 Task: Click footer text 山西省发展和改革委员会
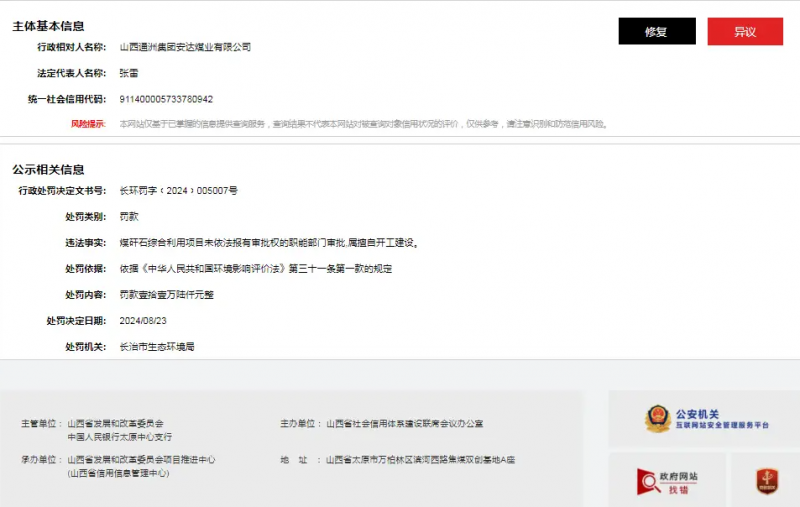pos(115,423)
